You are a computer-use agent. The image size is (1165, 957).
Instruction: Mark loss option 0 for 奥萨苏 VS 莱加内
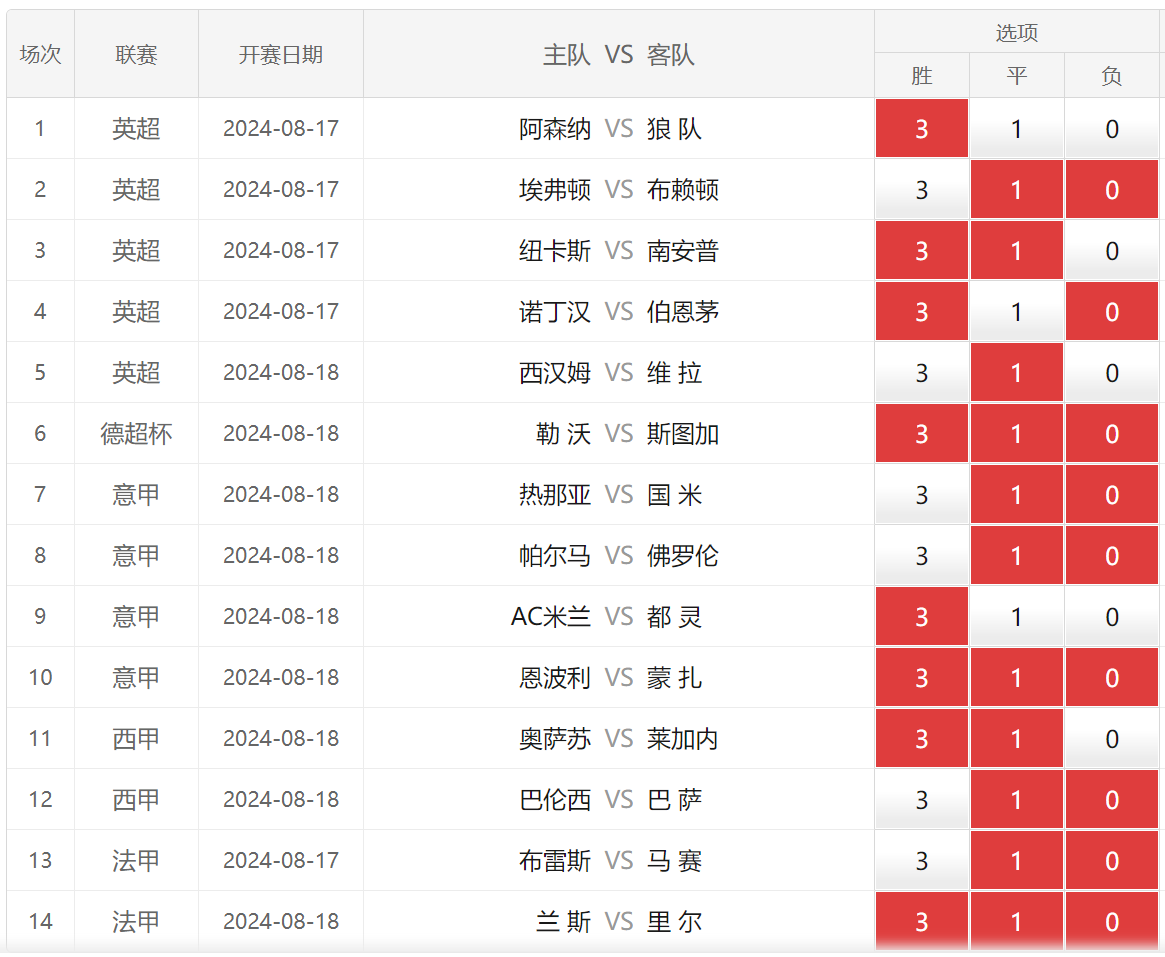point(1112,738)
